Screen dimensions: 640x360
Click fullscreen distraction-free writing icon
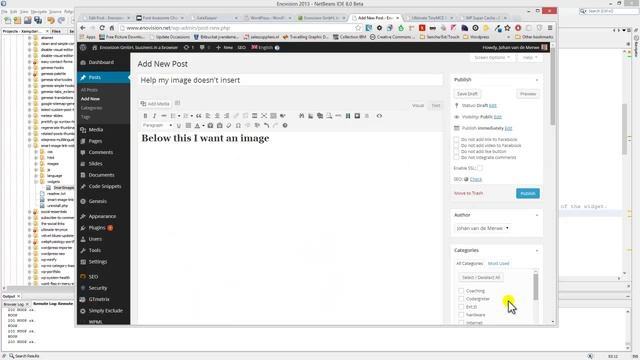(x=264, y=116)
